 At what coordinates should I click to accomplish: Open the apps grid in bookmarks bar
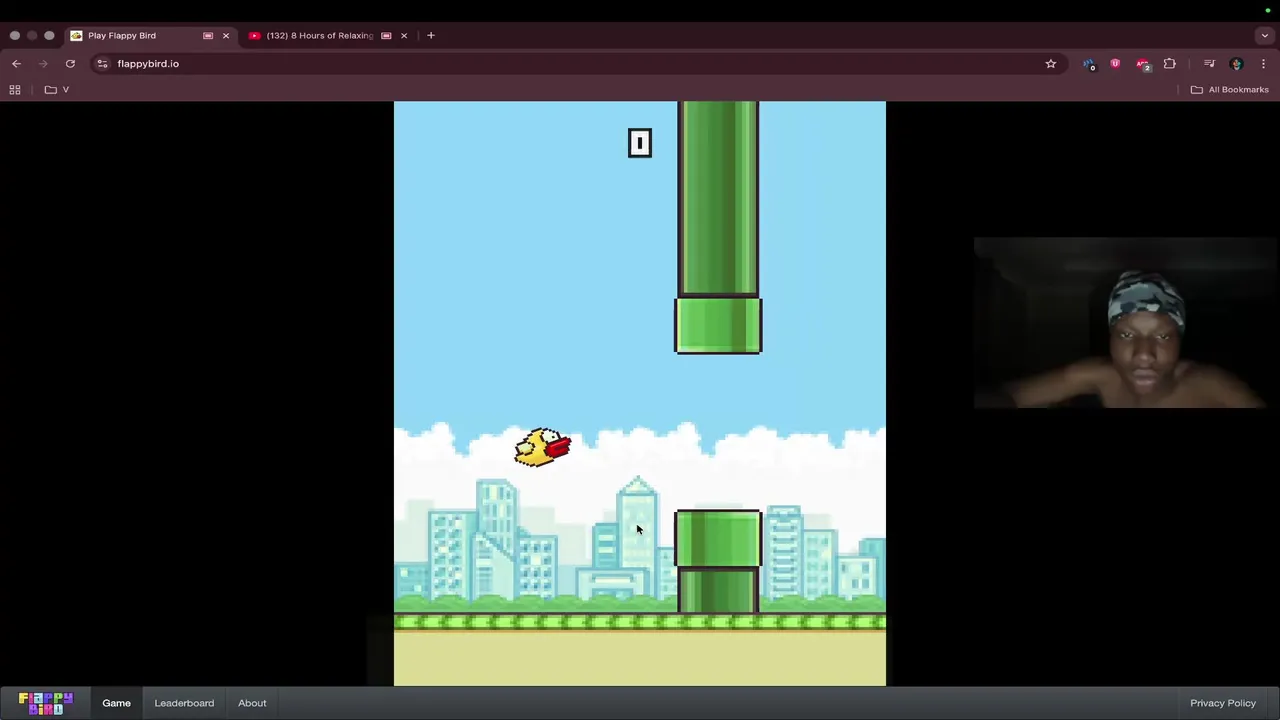[15, 89]
